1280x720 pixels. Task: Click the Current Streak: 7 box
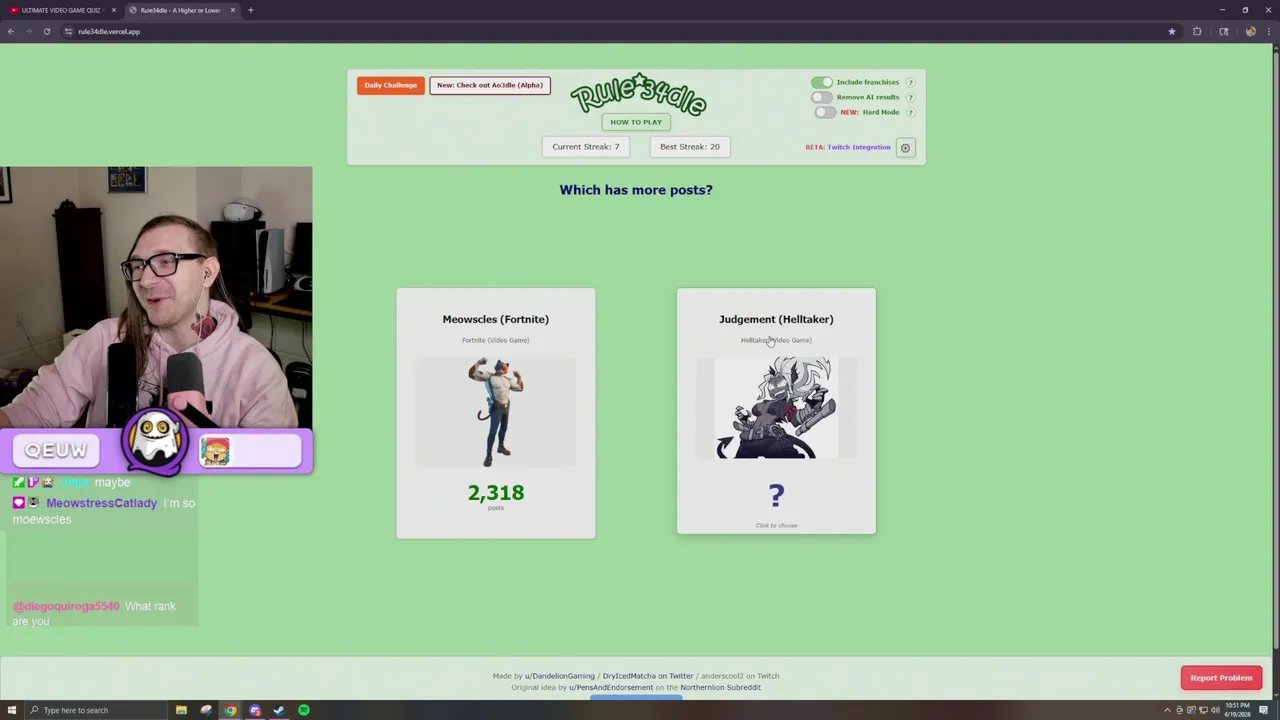586,147
